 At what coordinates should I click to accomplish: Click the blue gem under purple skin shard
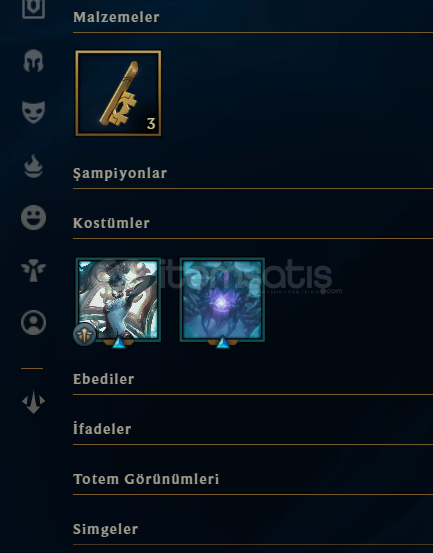point(222,343)
